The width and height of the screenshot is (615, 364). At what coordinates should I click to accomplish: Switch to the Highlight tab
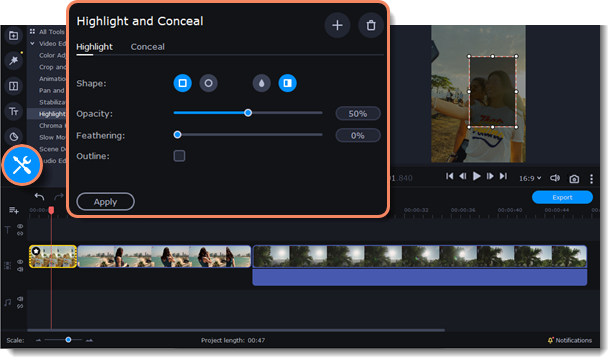94,47
